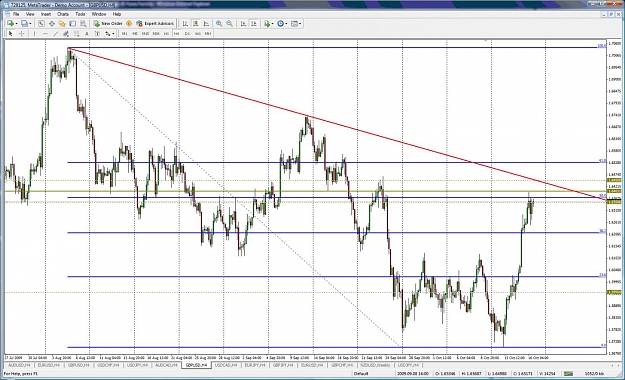Open the Navigator panel
The height and width of the screenshot is (380, 625).
(62, 24)
